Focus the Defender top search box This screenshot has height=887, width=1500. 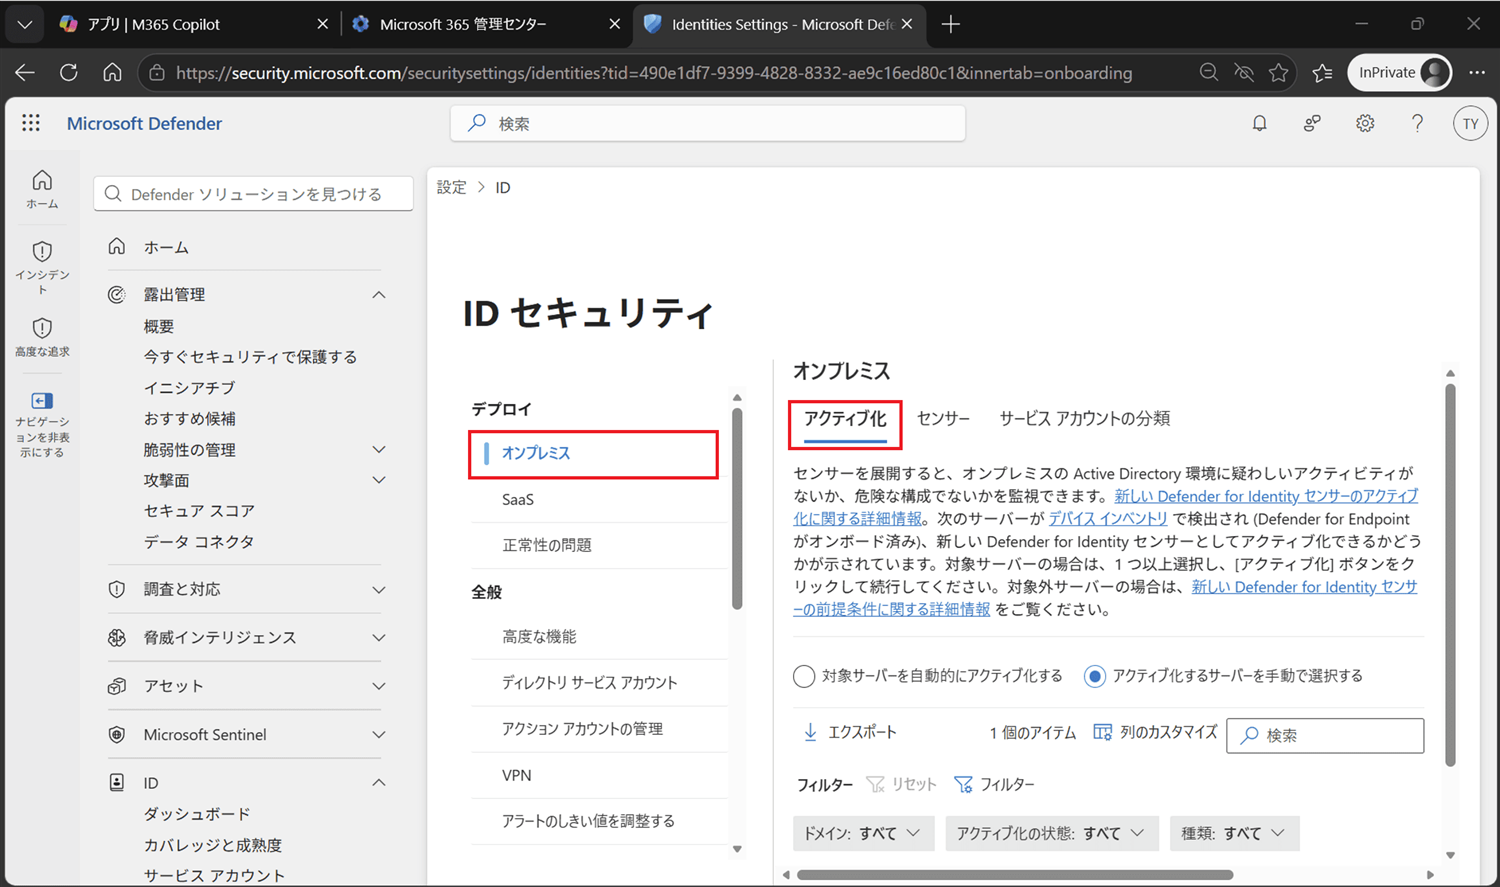point(708,123)
